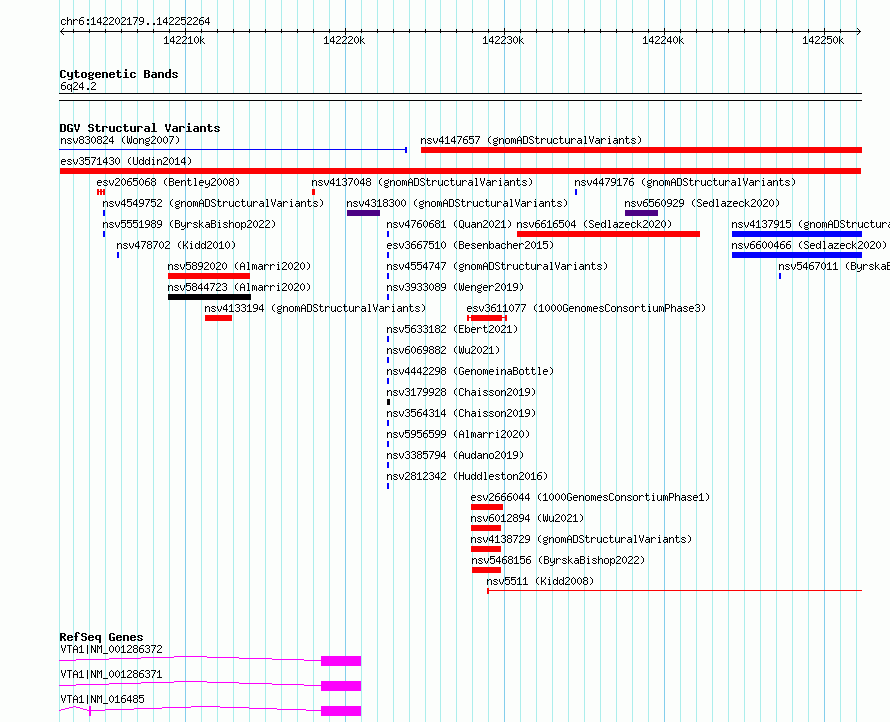Click the 142220k ruler label
Screen dimensions: 890x722
point(344,40)
